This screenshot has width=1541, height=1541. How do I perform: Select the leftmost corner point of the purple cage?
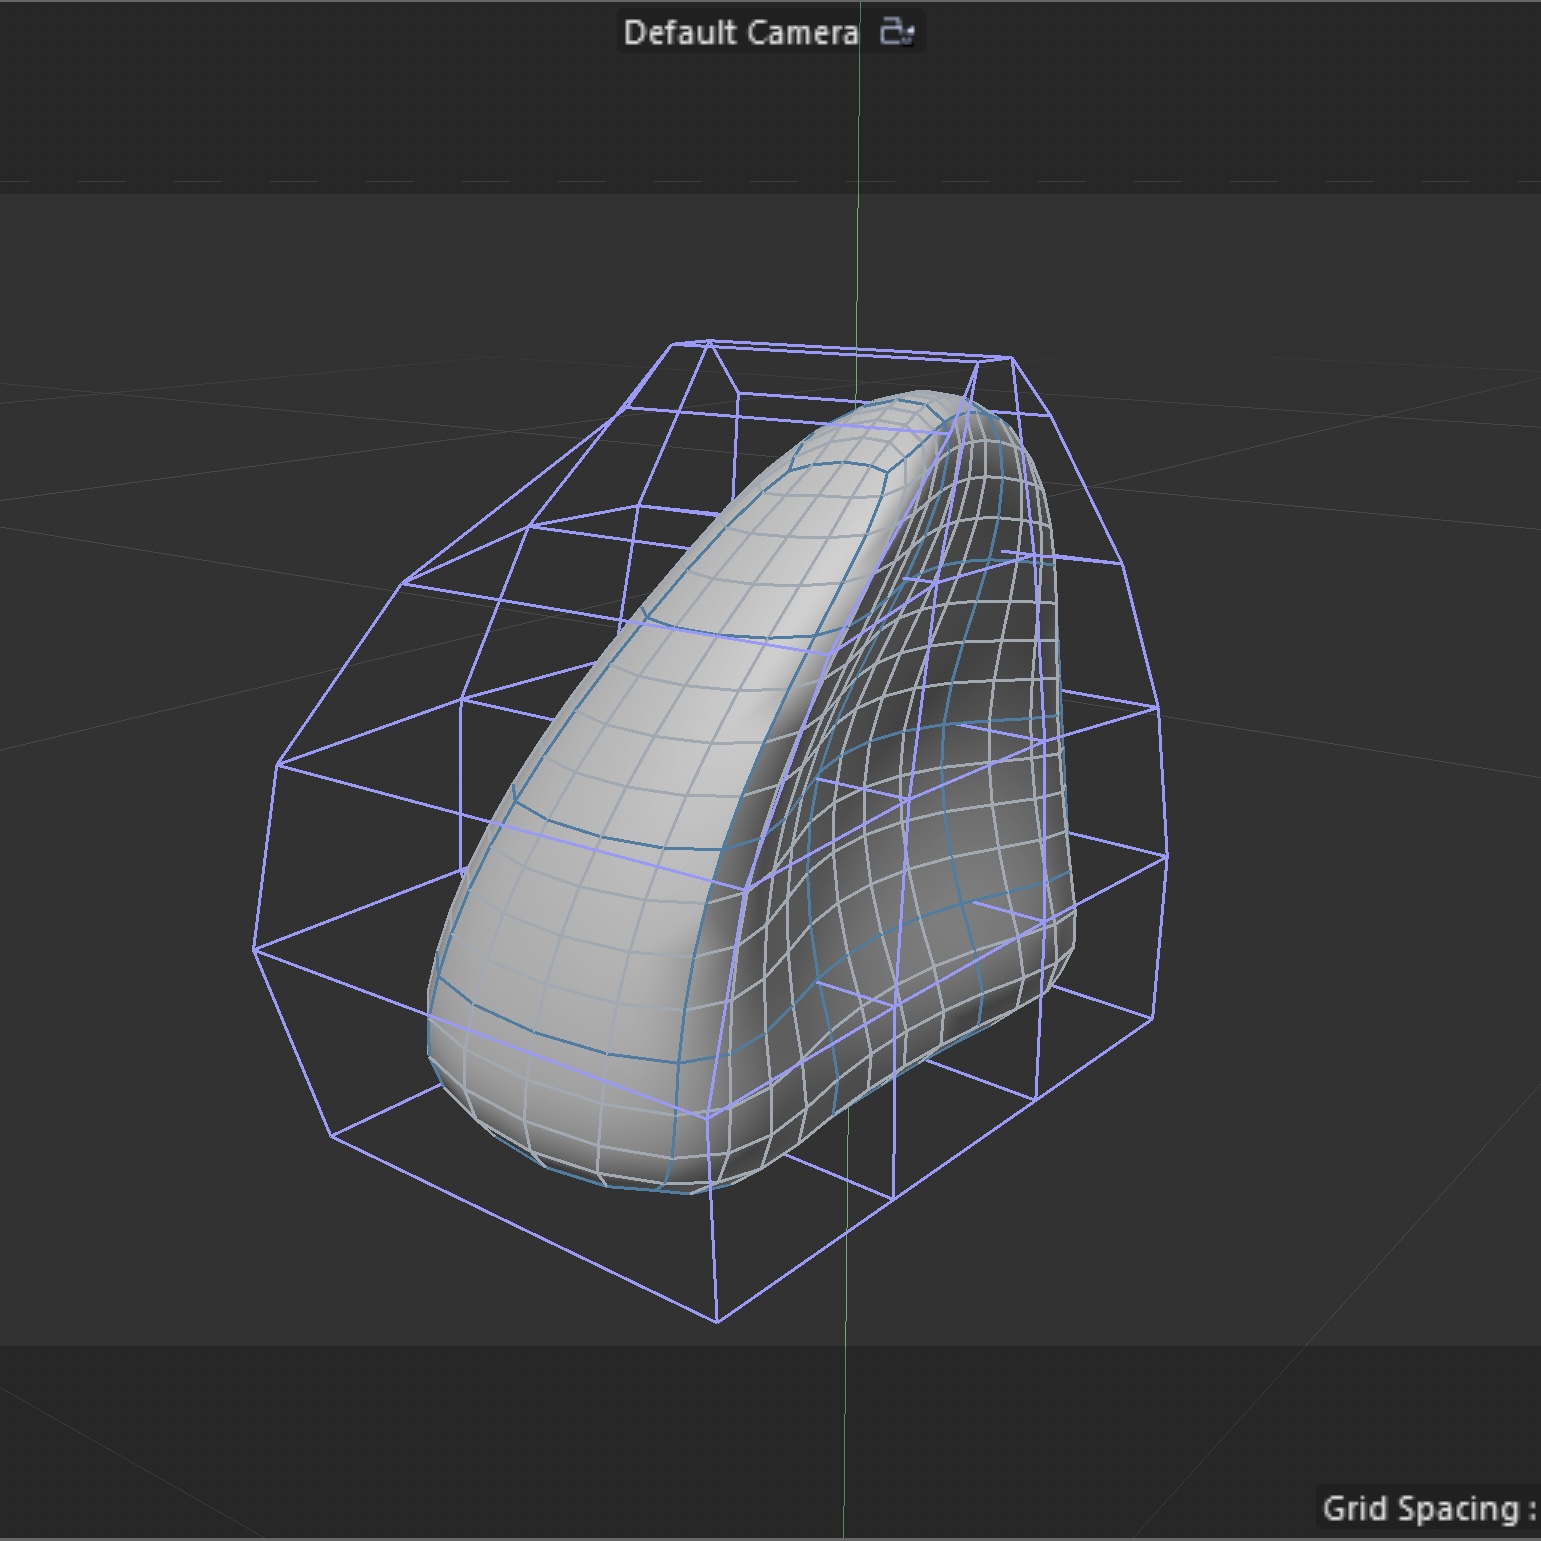pyautogui.click(x=253, y=948)
